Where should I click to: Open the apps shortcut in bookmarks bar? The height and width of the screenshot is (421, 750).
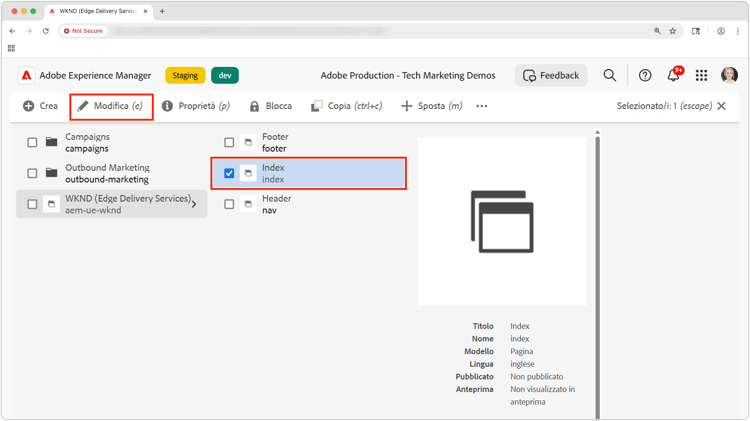click(11, 48)
